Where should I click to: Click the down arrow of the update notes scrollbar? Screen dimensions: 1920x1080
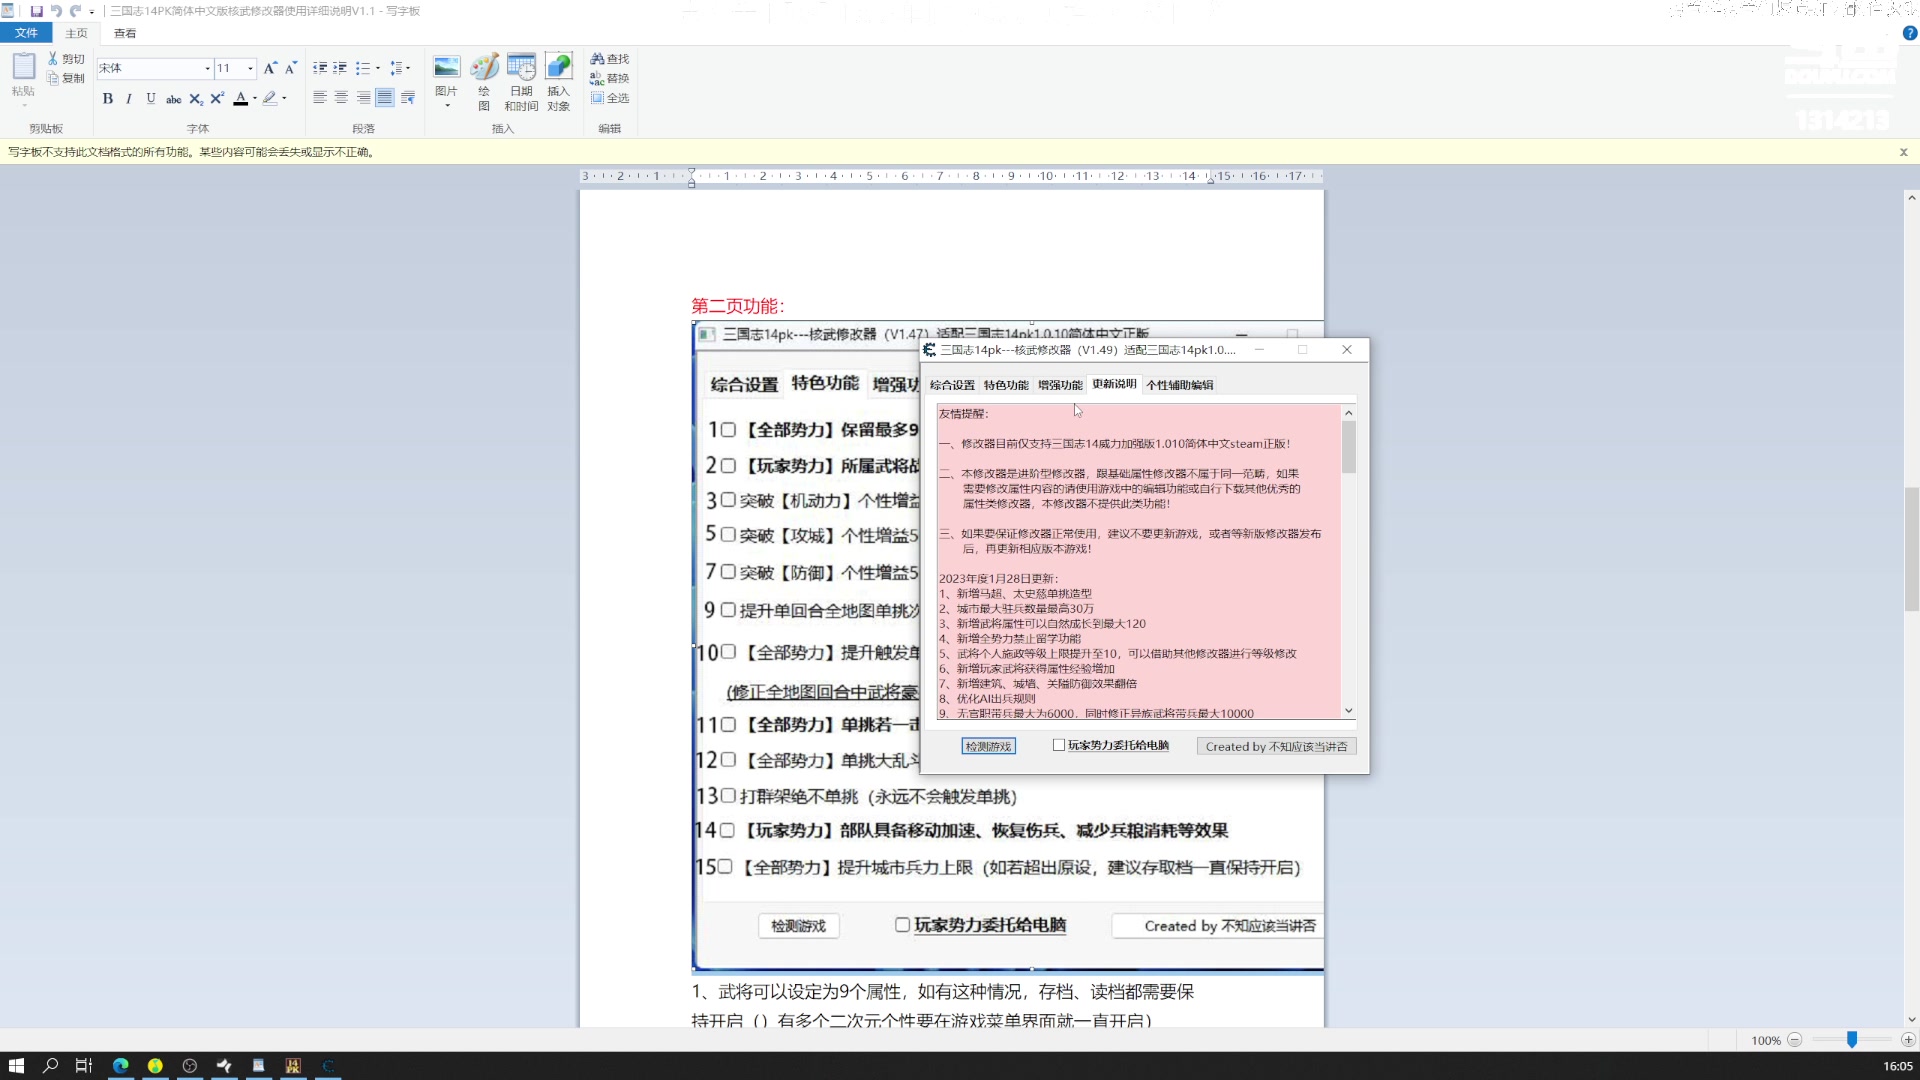point(1349,711)
